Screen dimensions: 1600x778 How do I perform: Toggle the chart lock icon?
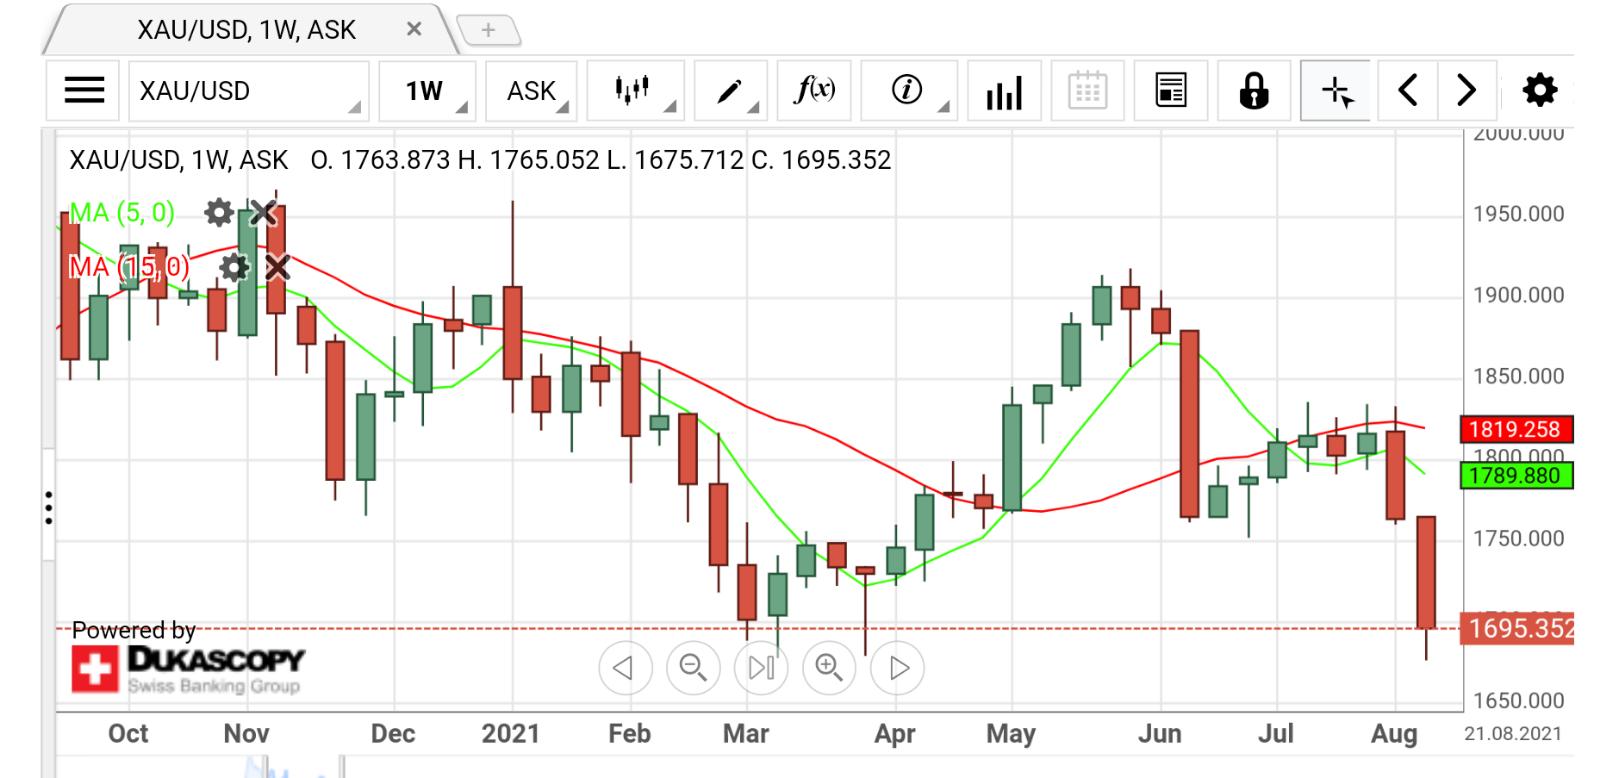pos(1253,91)
